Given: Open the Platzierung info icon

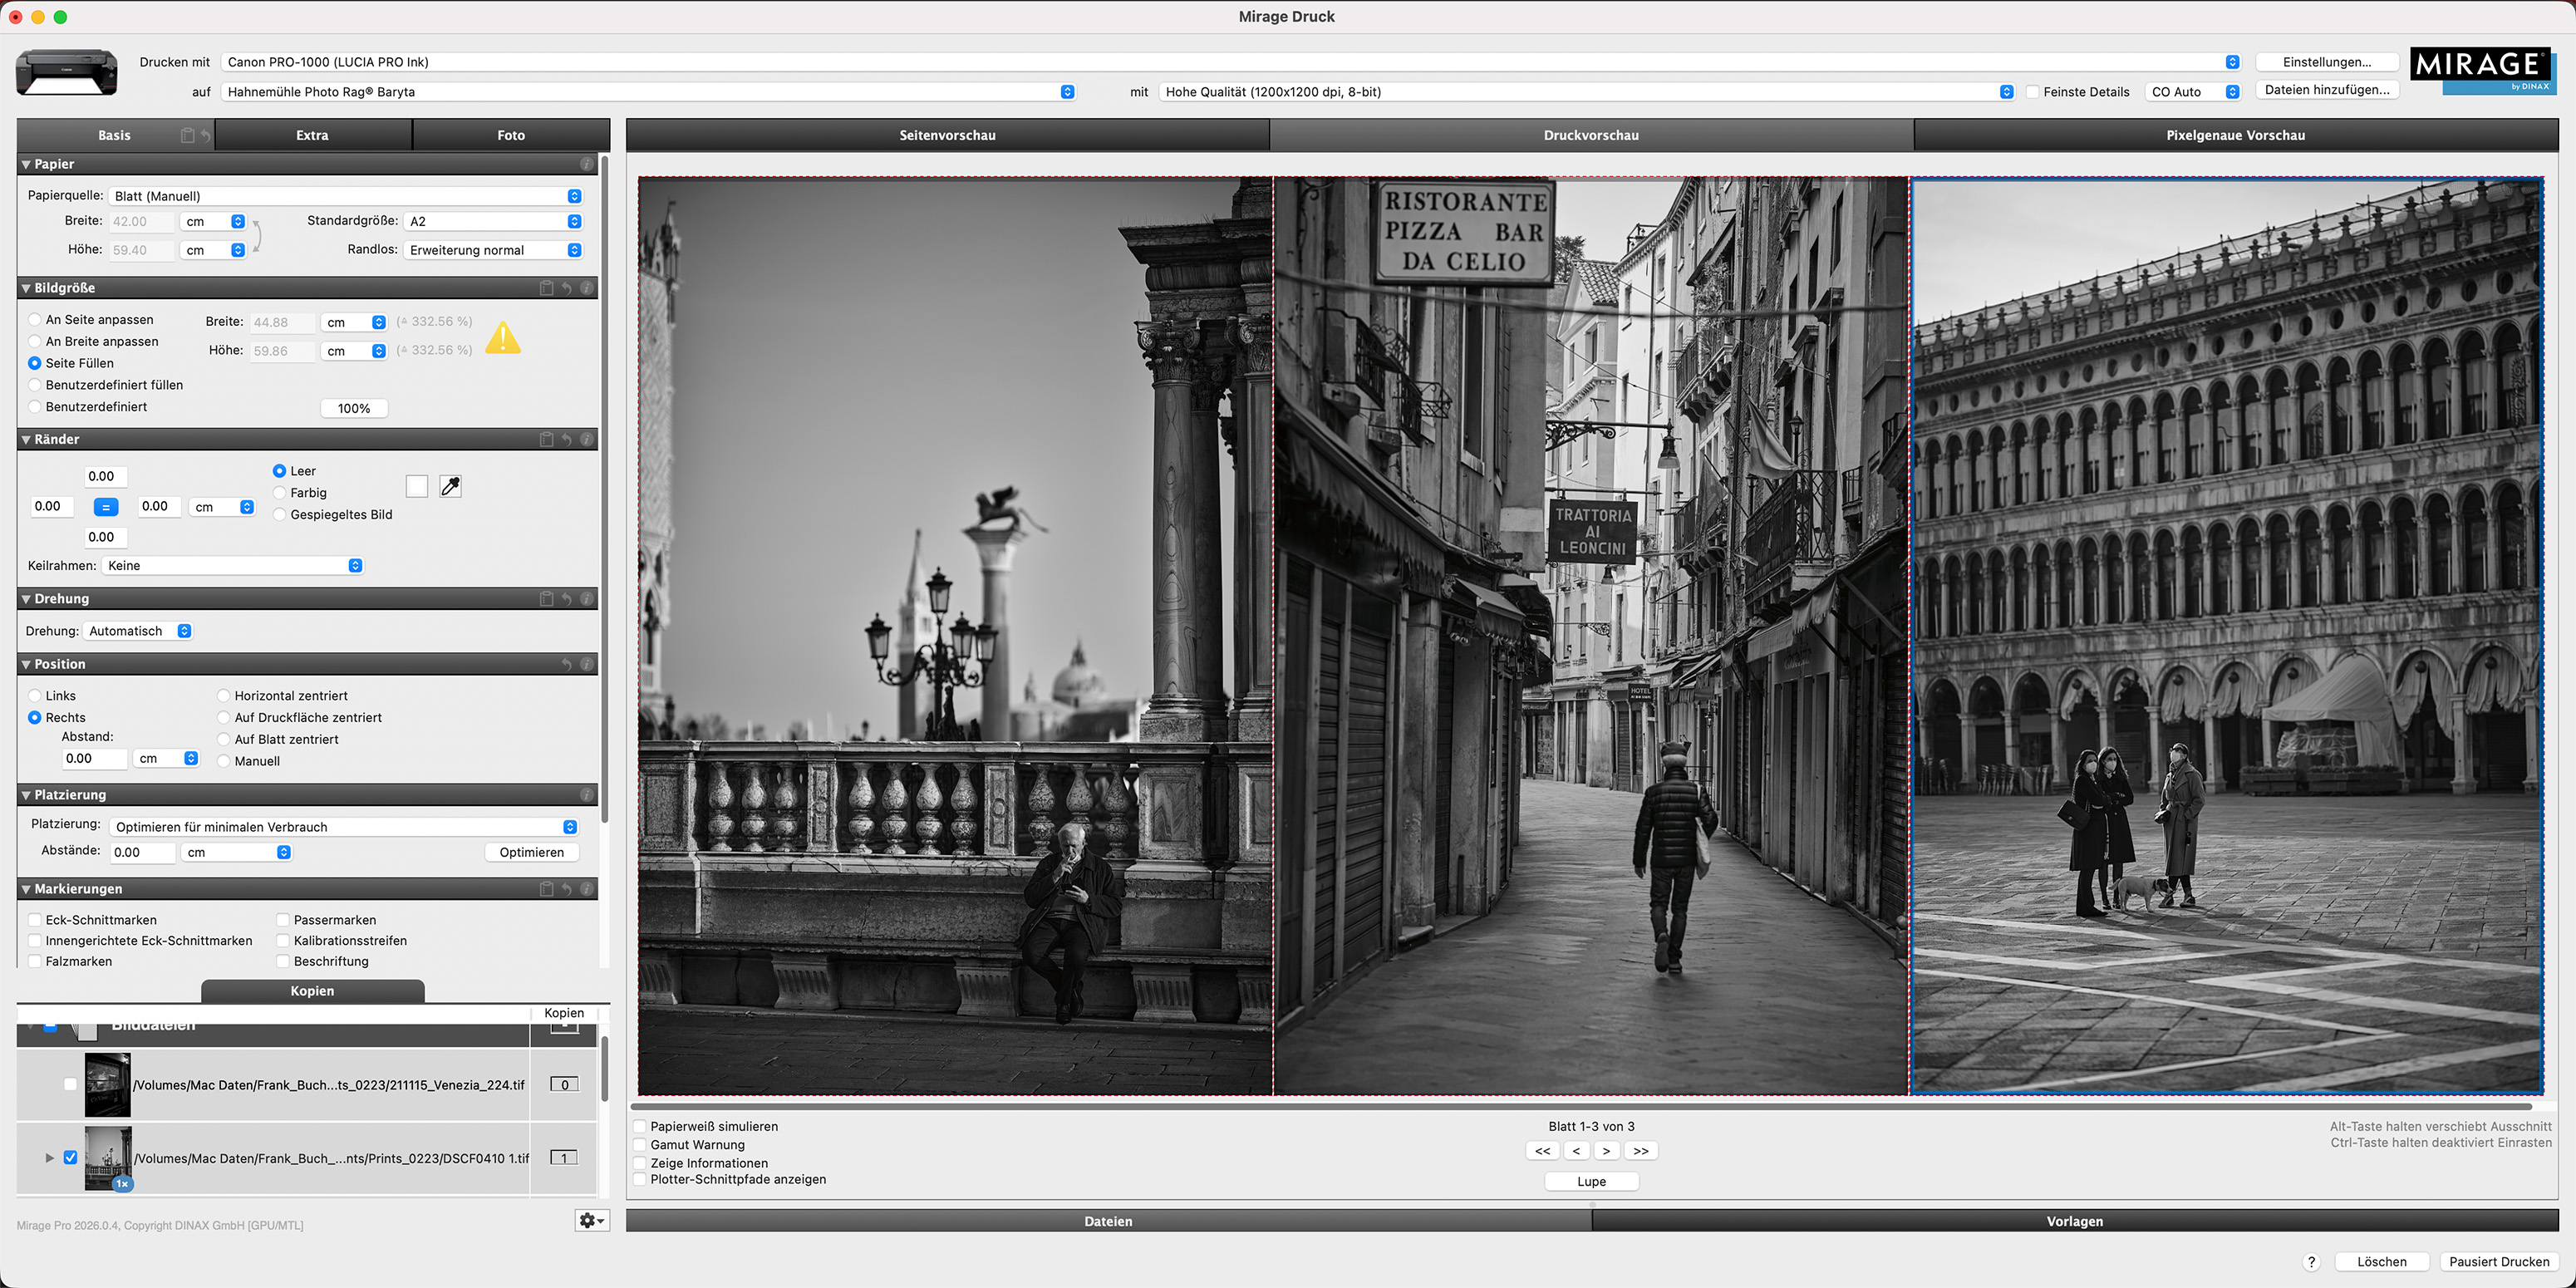Looking at the screenshot, I should (x=587, y=795).
